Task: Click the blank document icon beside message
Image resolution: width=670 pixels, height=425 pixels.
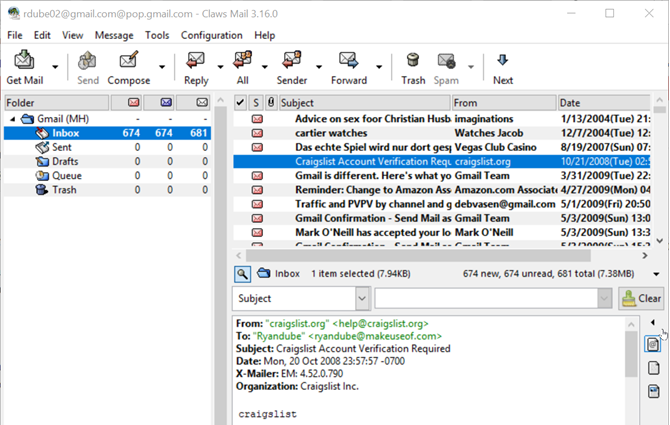Action: [x=653, y=368]
